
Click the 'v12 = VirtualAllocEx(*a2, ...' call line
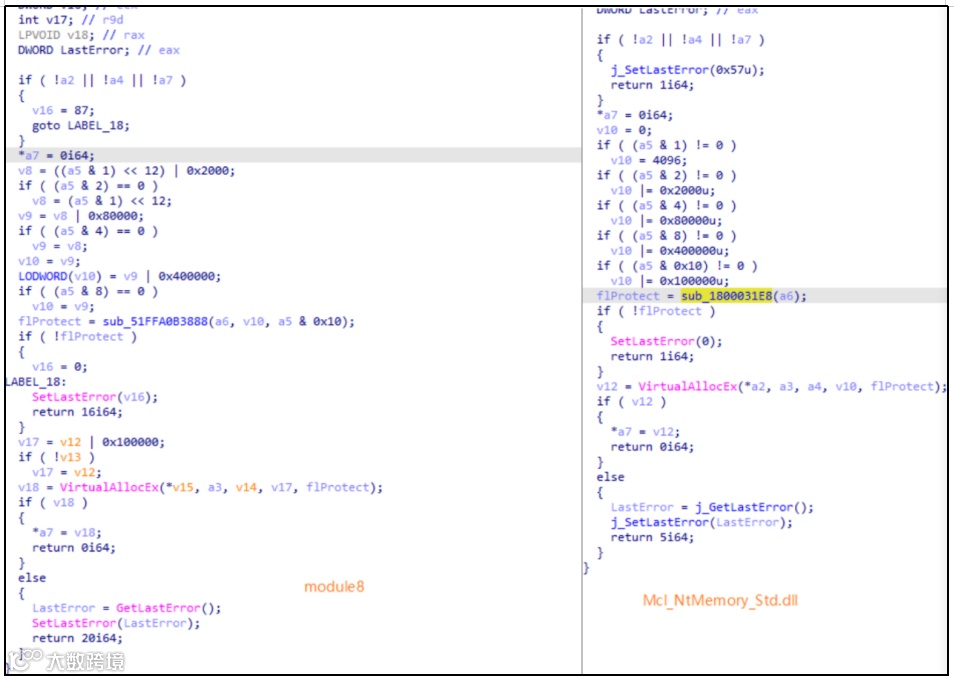coord(771,387)
